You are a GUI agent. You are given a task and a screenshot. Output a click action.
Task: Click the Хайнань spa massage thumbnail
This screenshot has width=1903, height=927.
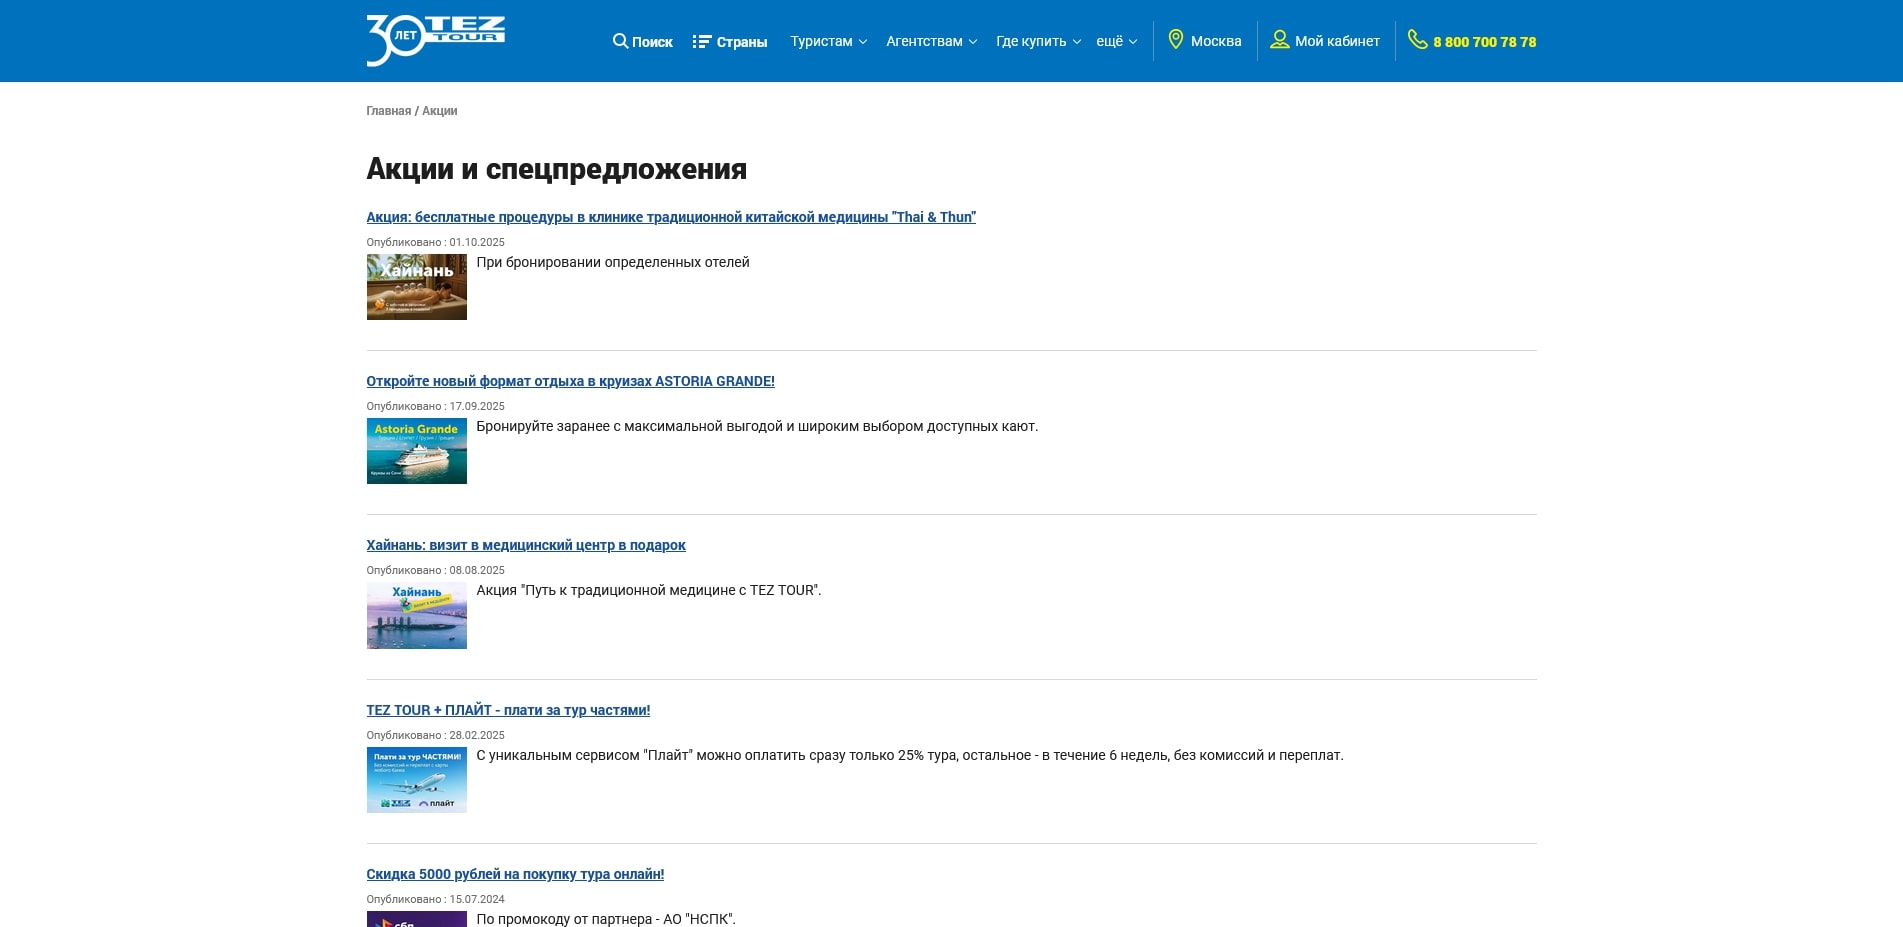pos(416,287)
